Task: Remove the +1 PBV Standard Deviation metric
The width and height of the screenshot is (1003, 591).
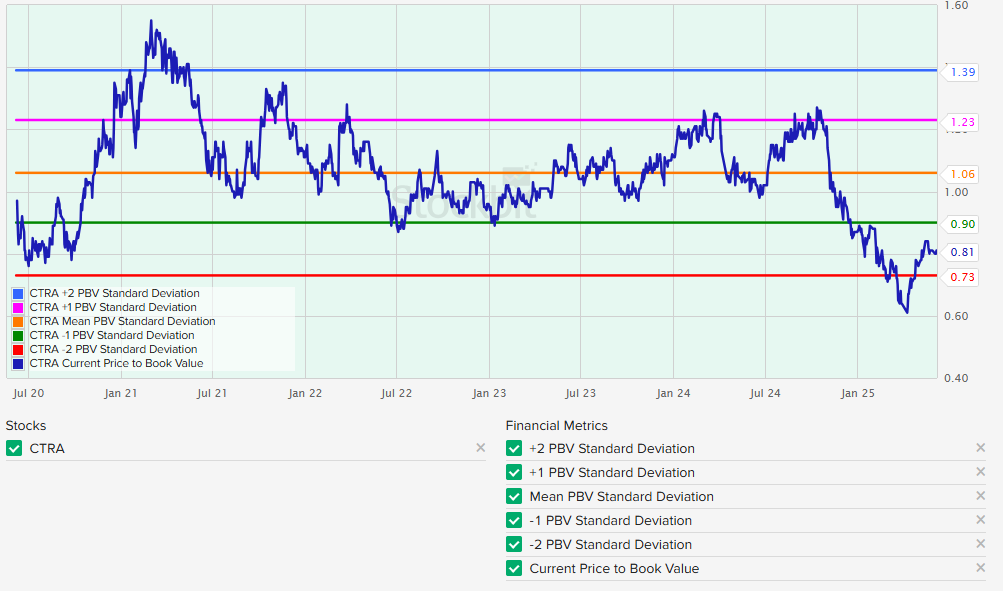Action: click(981, 473)
